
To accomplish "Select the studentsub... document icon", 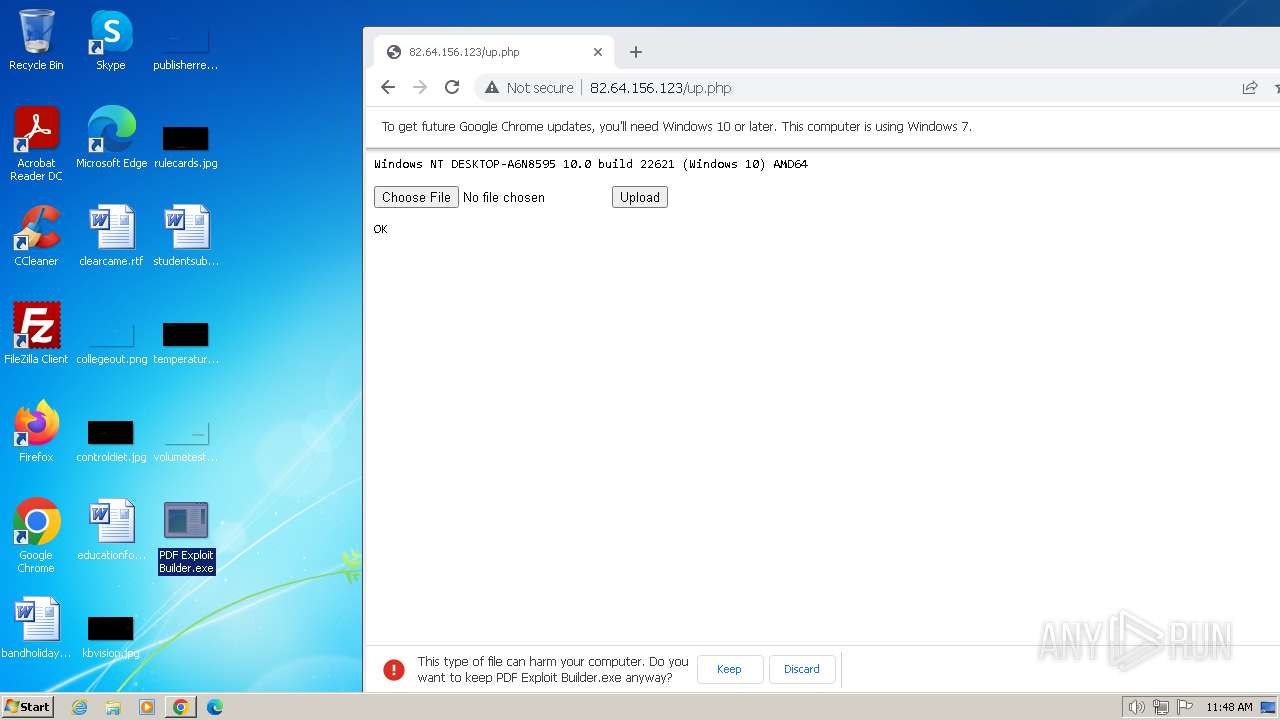I will pos(186,235).
